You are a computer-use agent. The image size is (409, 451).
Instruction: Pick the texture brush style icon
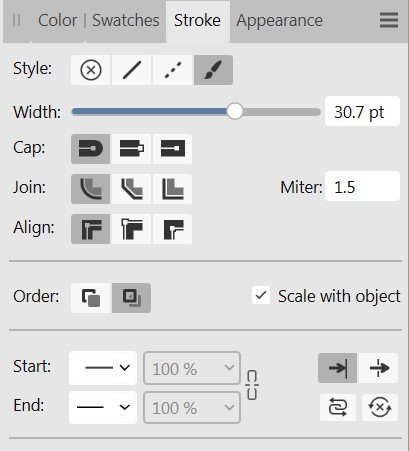213,70
